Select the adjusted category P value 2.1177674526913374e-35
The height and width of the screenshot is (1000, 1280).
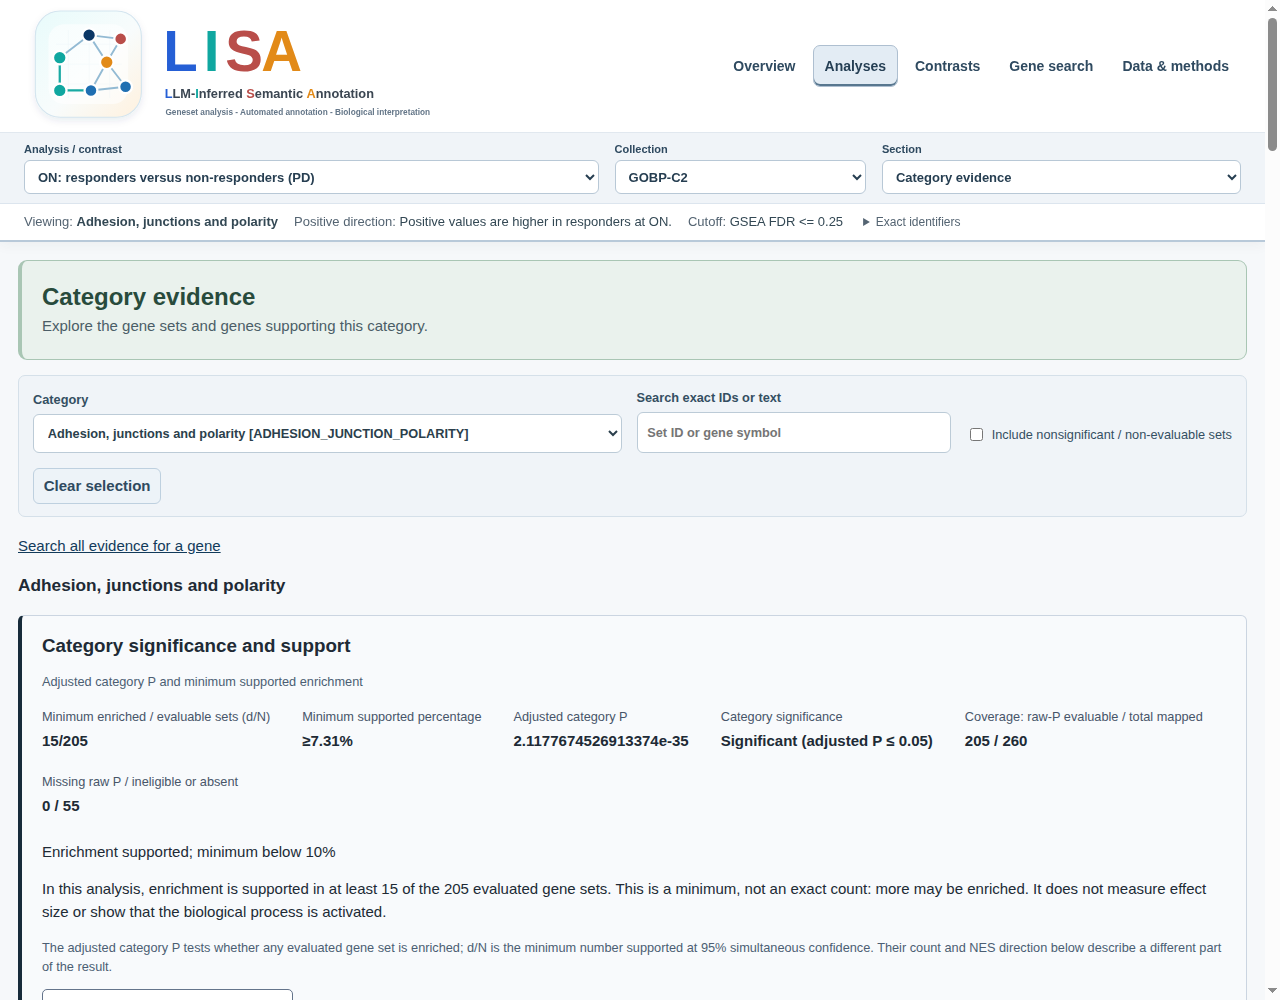601,741
